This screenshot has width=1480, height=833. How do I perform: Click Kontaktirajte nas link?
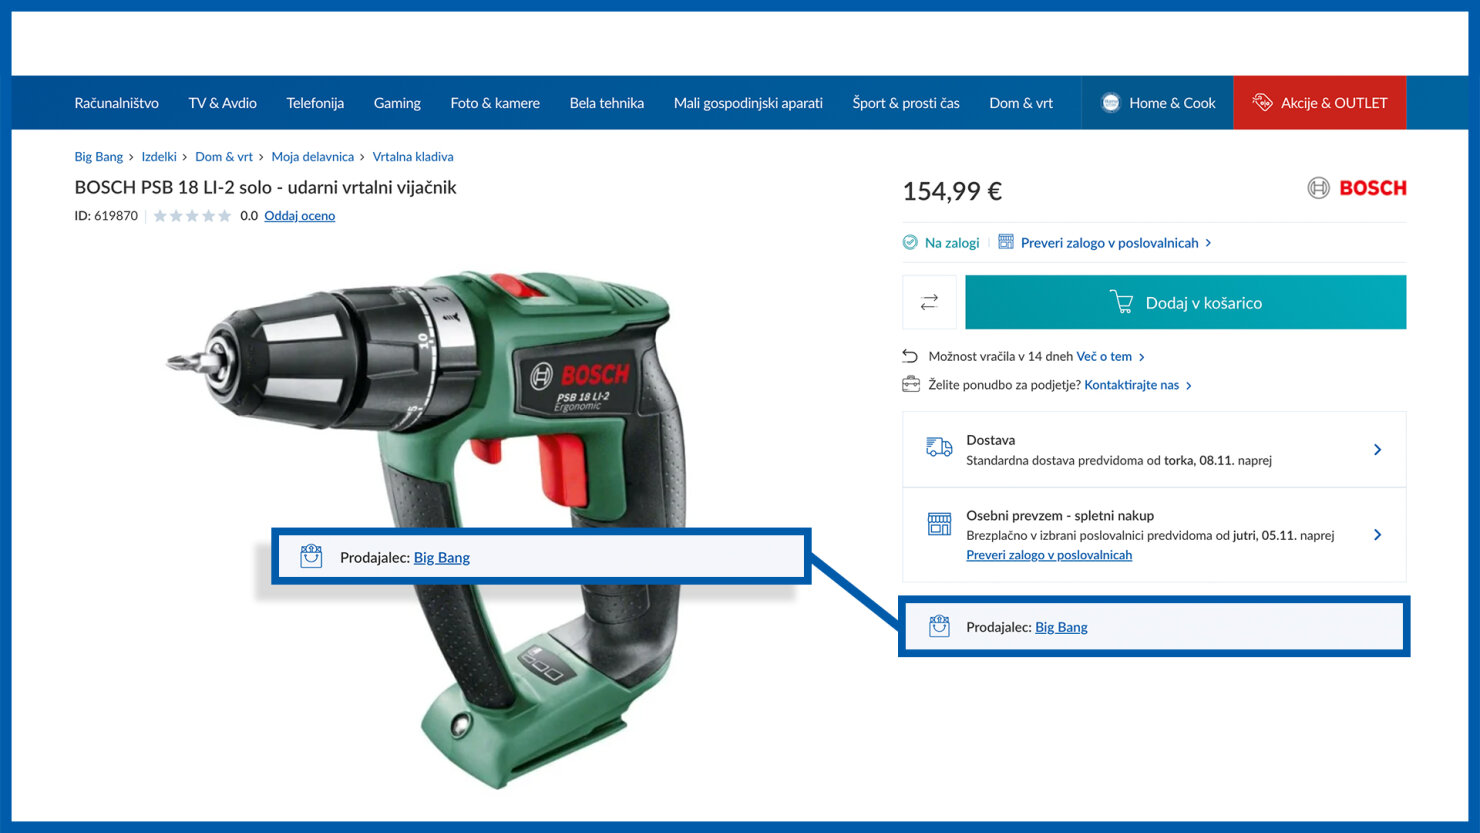click(x=1132, y=385)
